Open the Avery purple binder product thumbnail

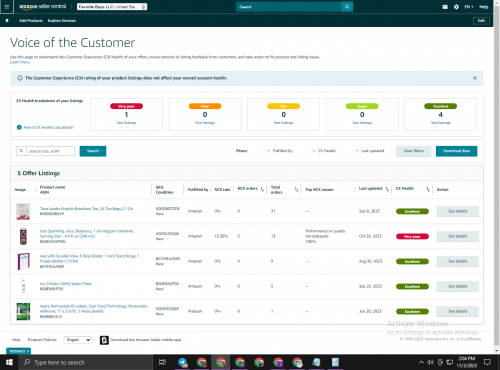pos(23,261)
